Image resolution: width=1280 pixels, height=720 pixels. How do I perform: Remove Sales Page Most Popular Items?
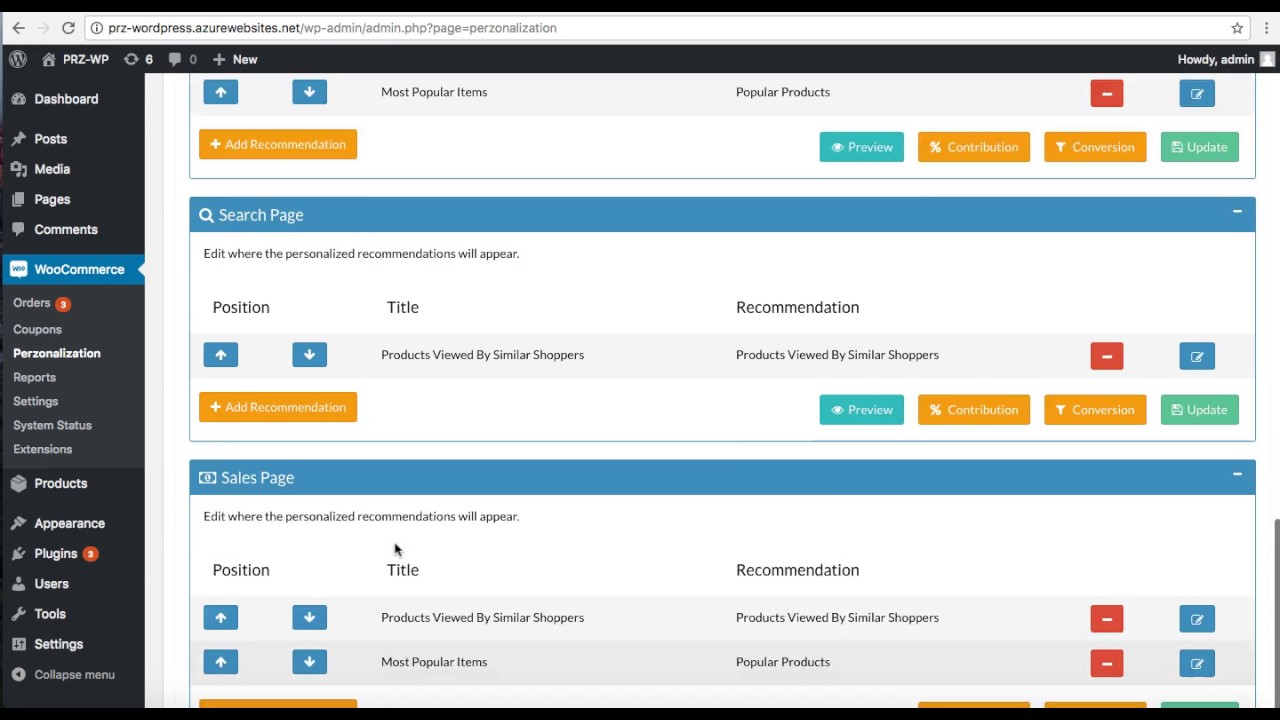(x=1107, y=664)
